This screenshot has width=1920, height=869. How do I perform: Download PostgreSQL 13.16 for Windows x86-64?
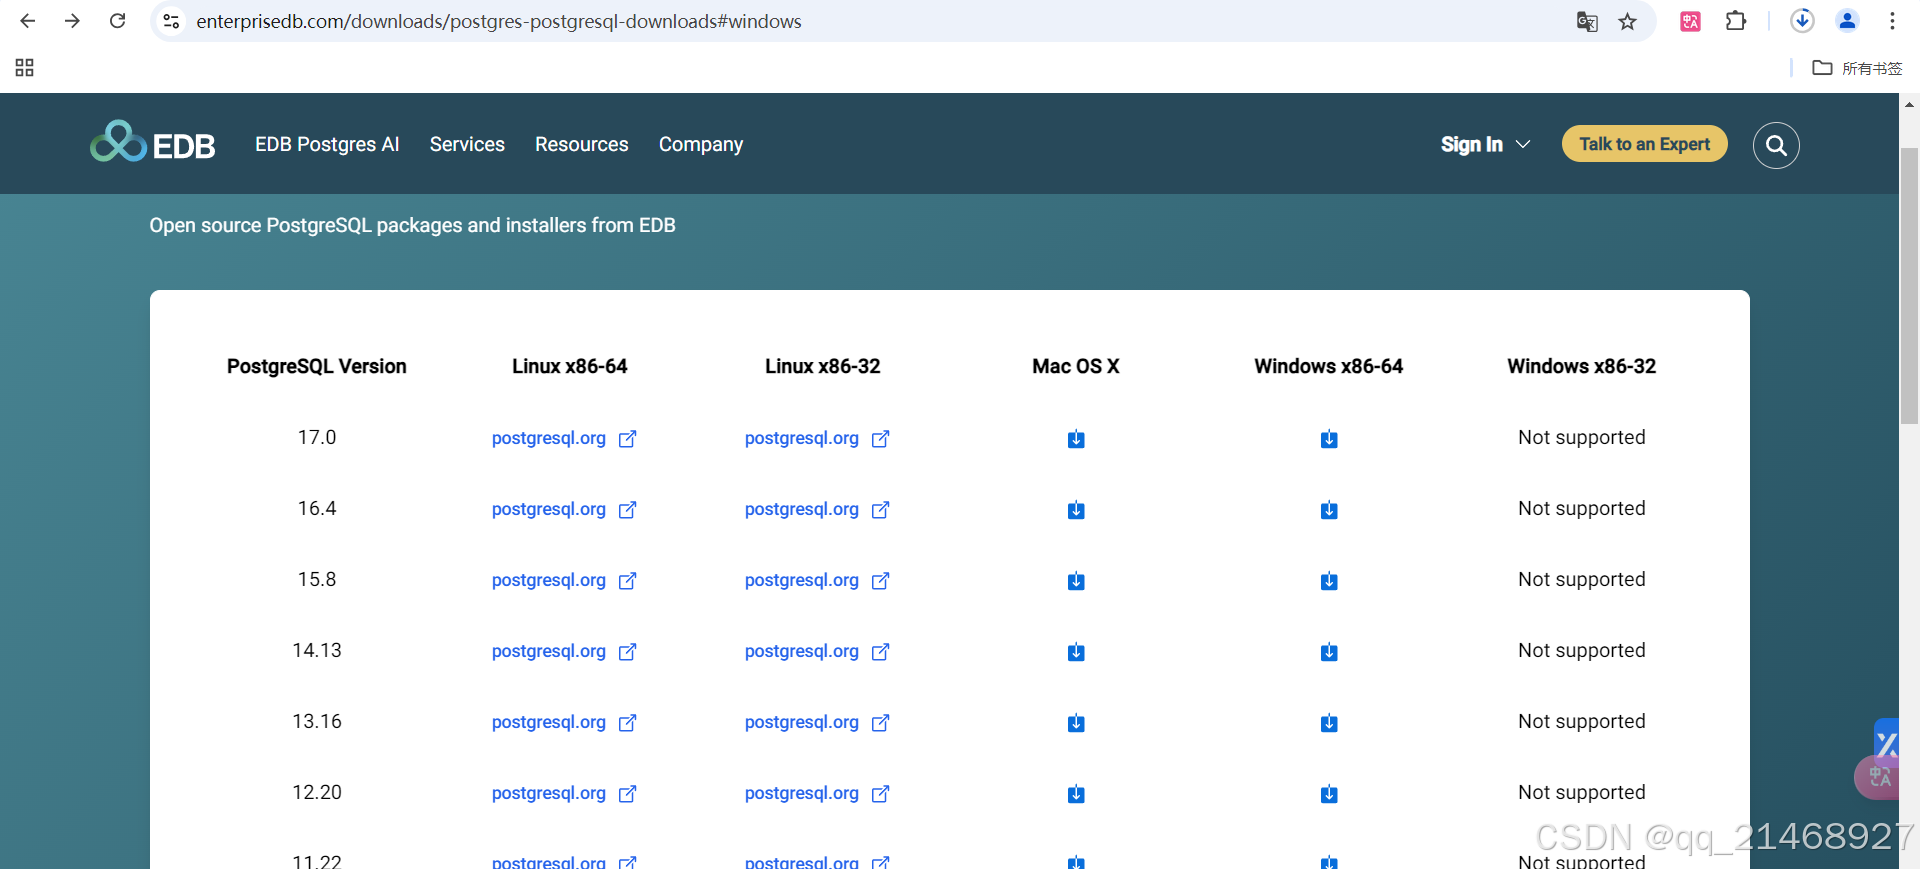pos(1328,723)
